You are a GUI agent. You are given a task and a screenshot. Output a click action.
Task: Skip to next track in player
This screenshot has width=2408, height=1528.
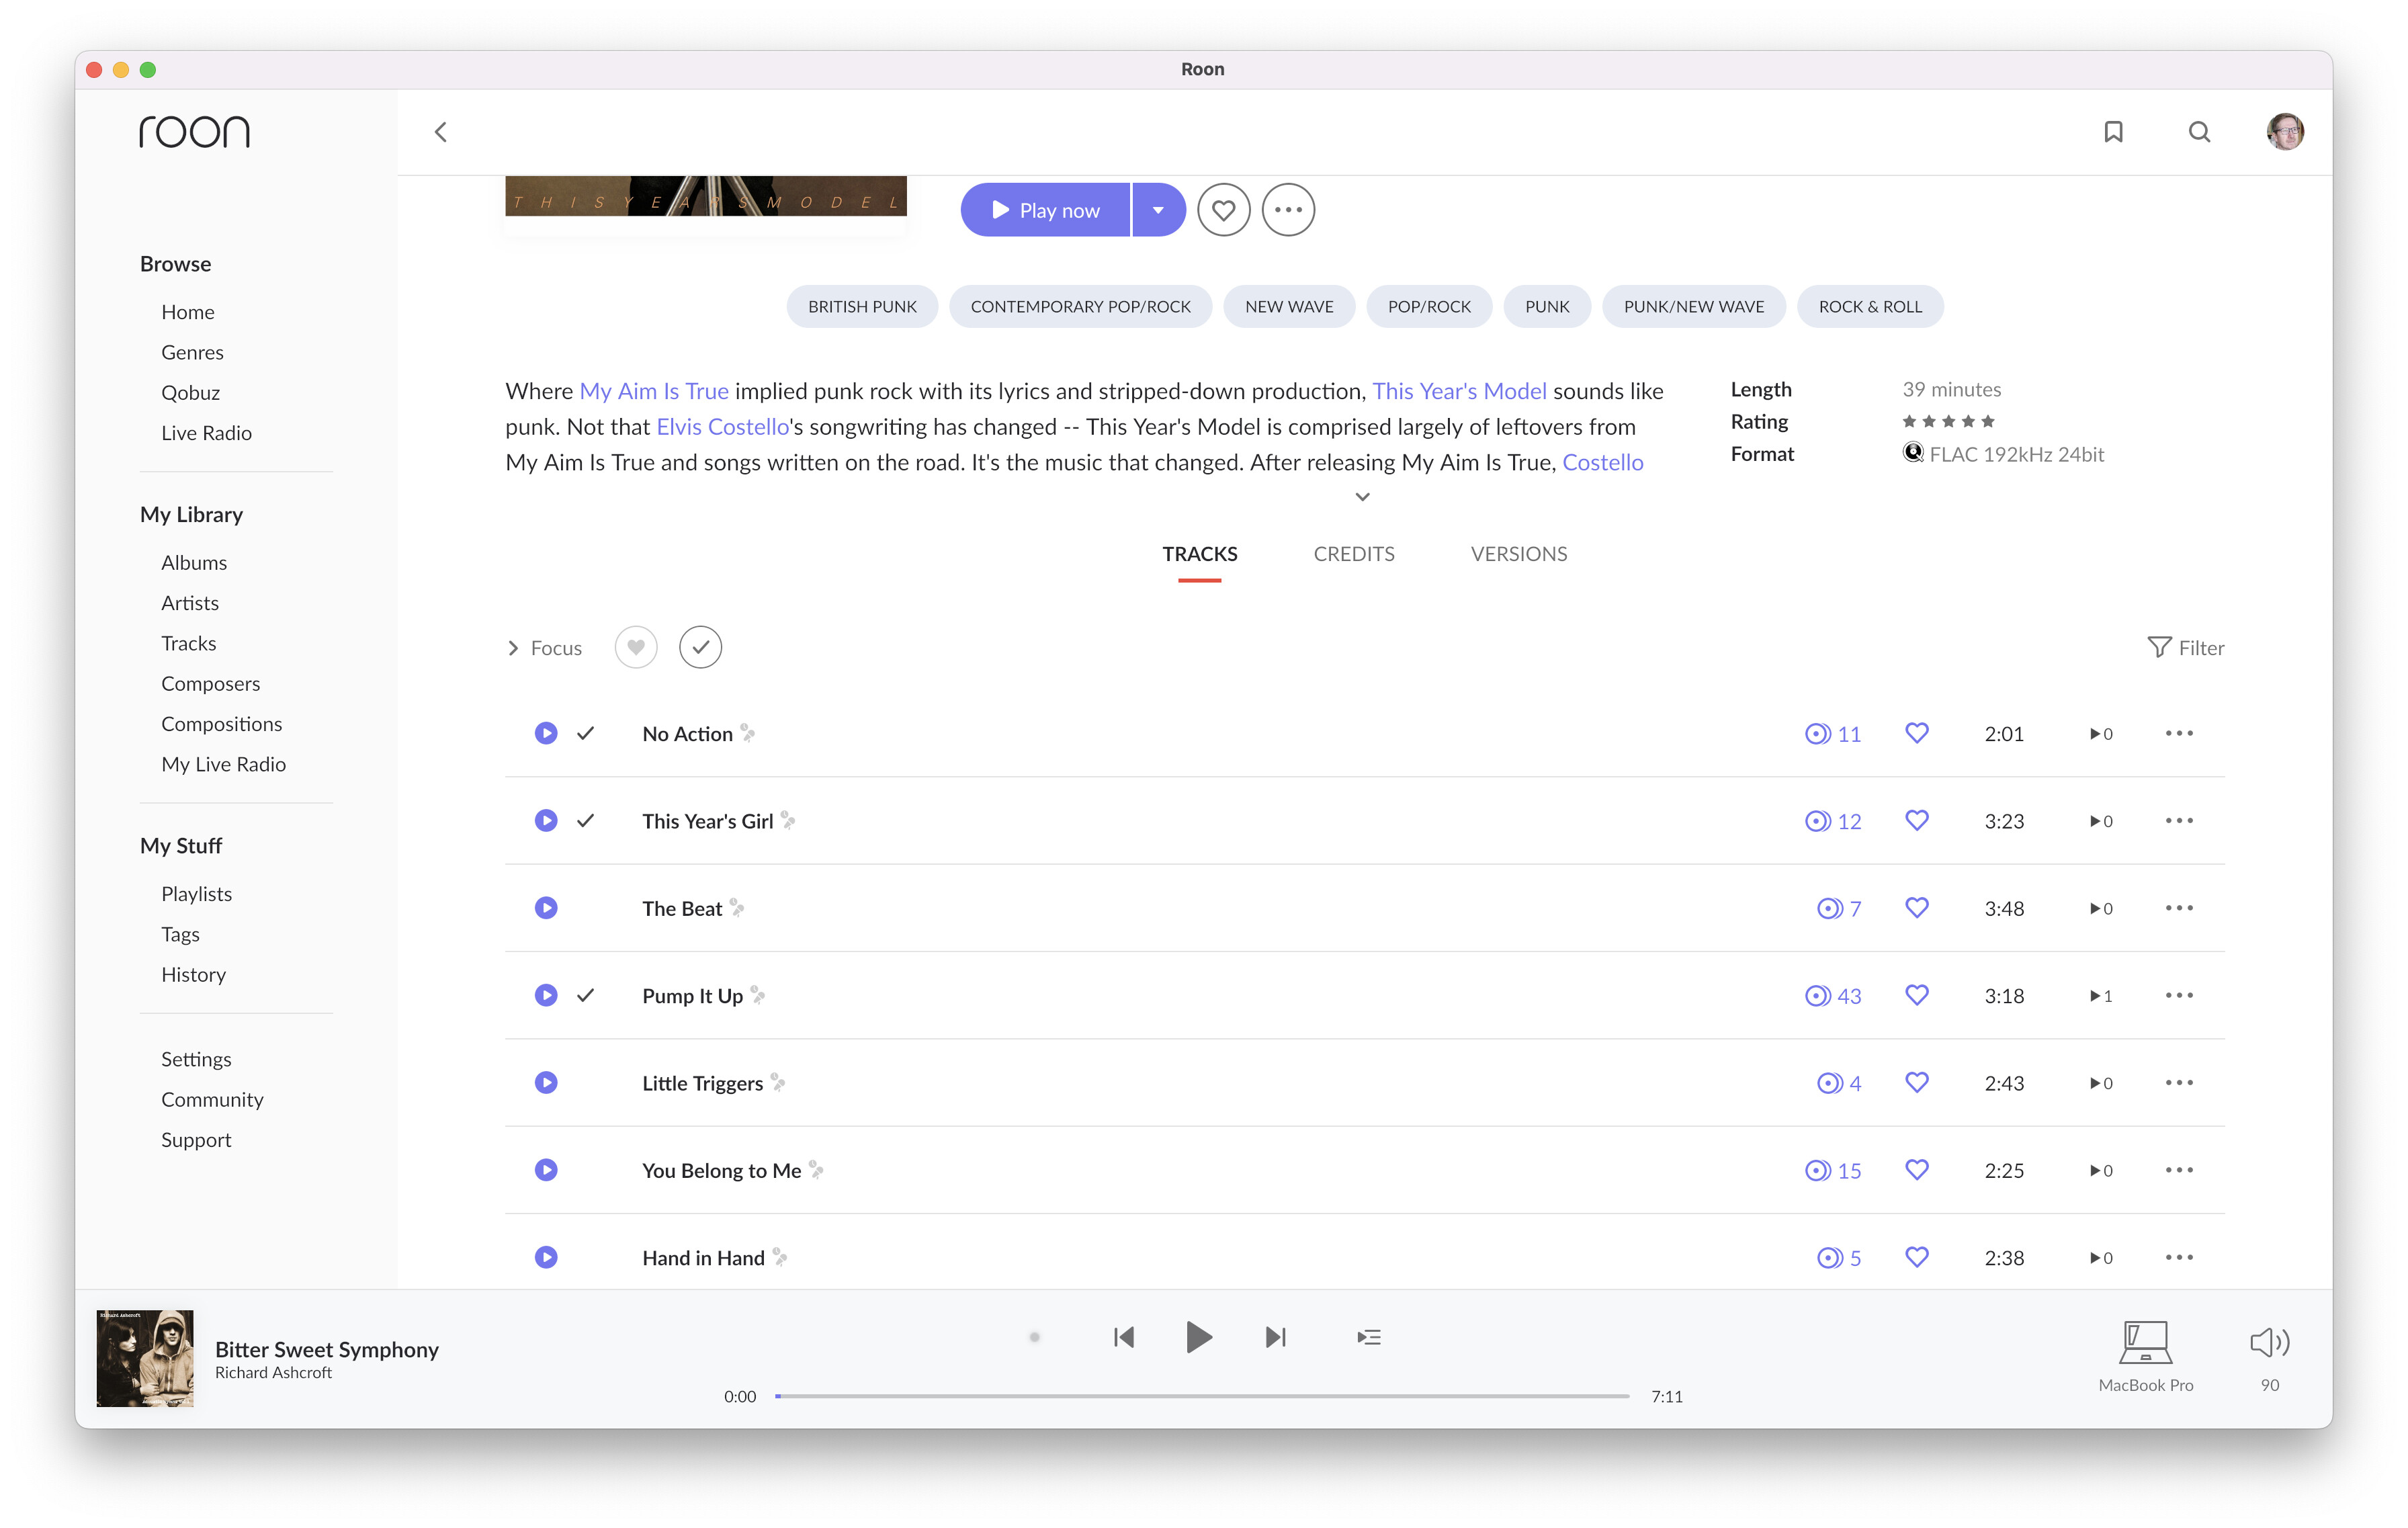coord(1276,1337)
